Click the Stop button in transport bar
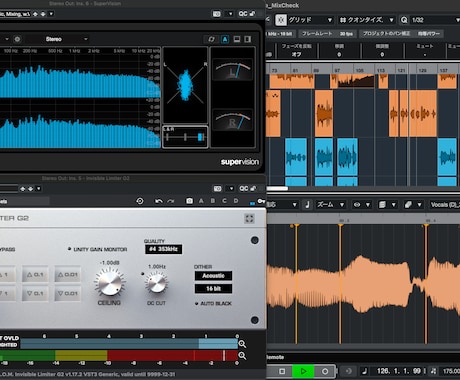Viewport: 460px width, 380px height. pos(282,371)
